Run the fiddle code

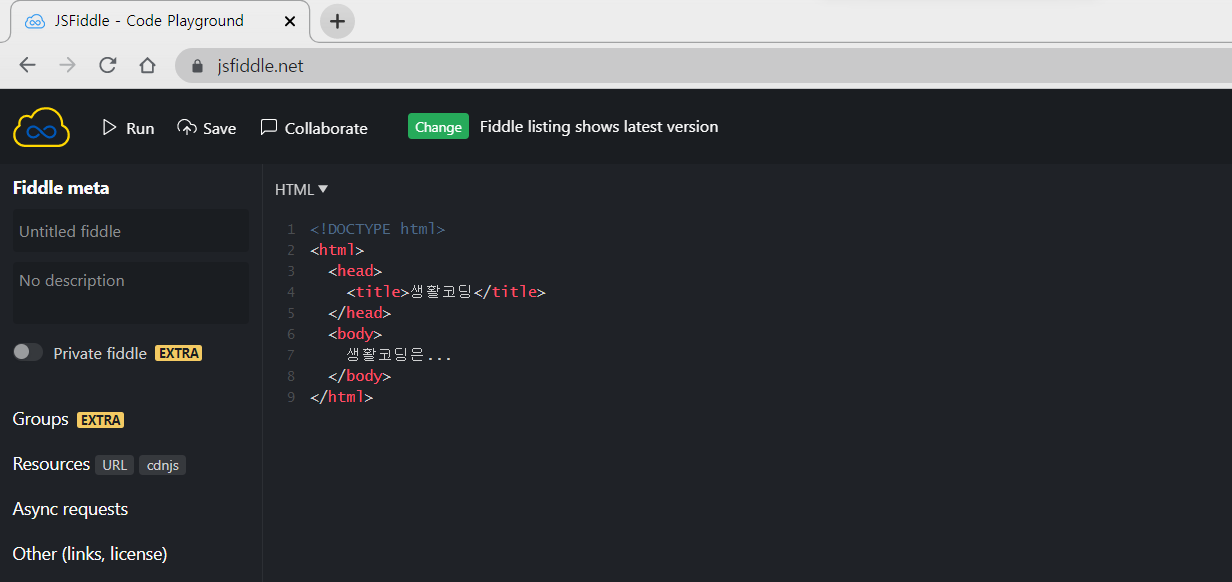tap(128, 128)
